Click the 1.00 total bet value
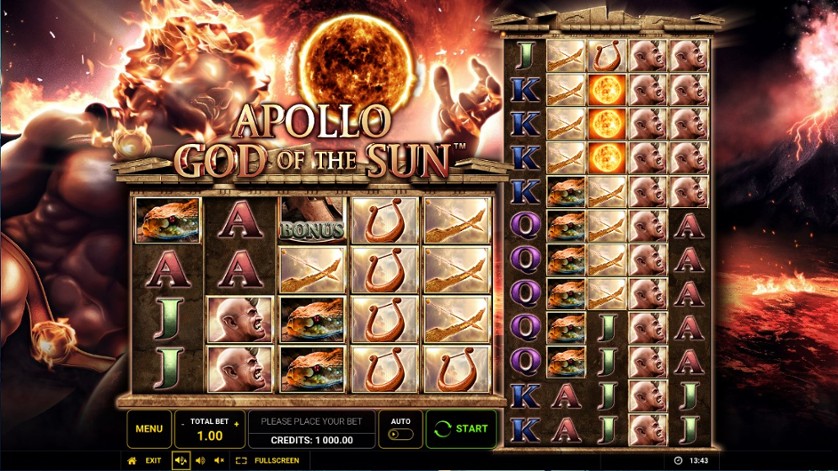Screen dimensions: 838x471 (210, 436)
